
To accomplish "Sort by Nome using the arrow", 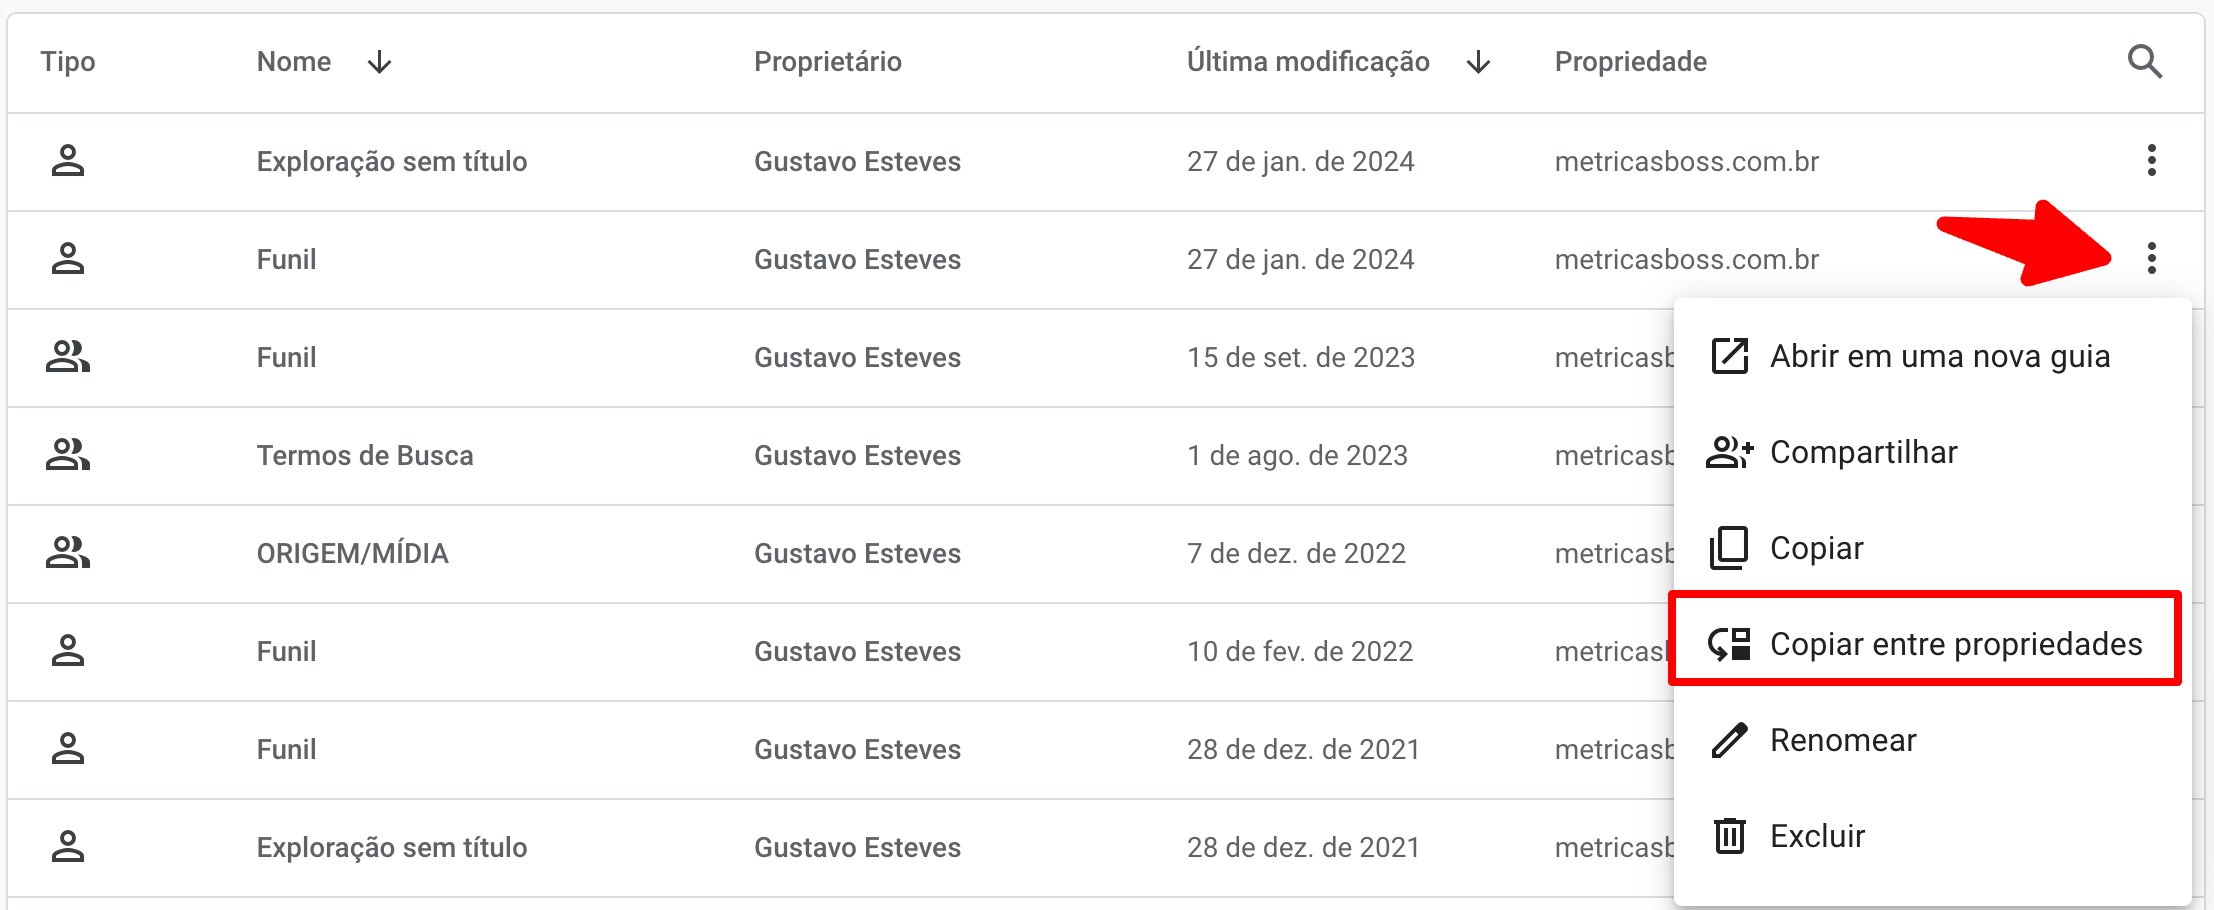I will click(379, 62).
